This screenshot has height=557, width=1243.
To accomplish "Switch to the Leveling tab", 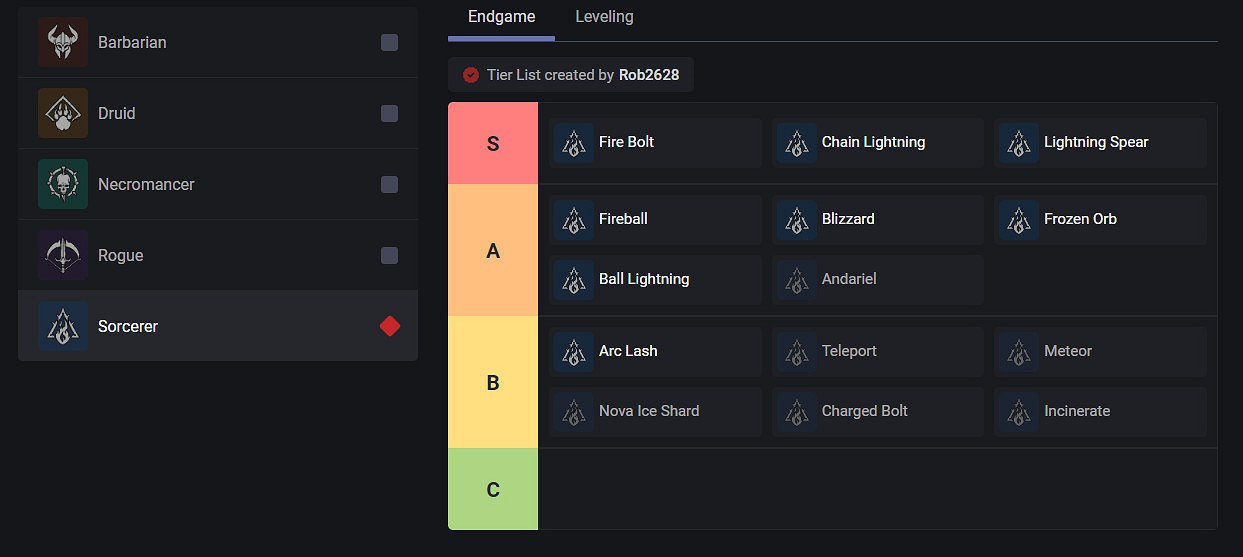I will click(604, 17).
